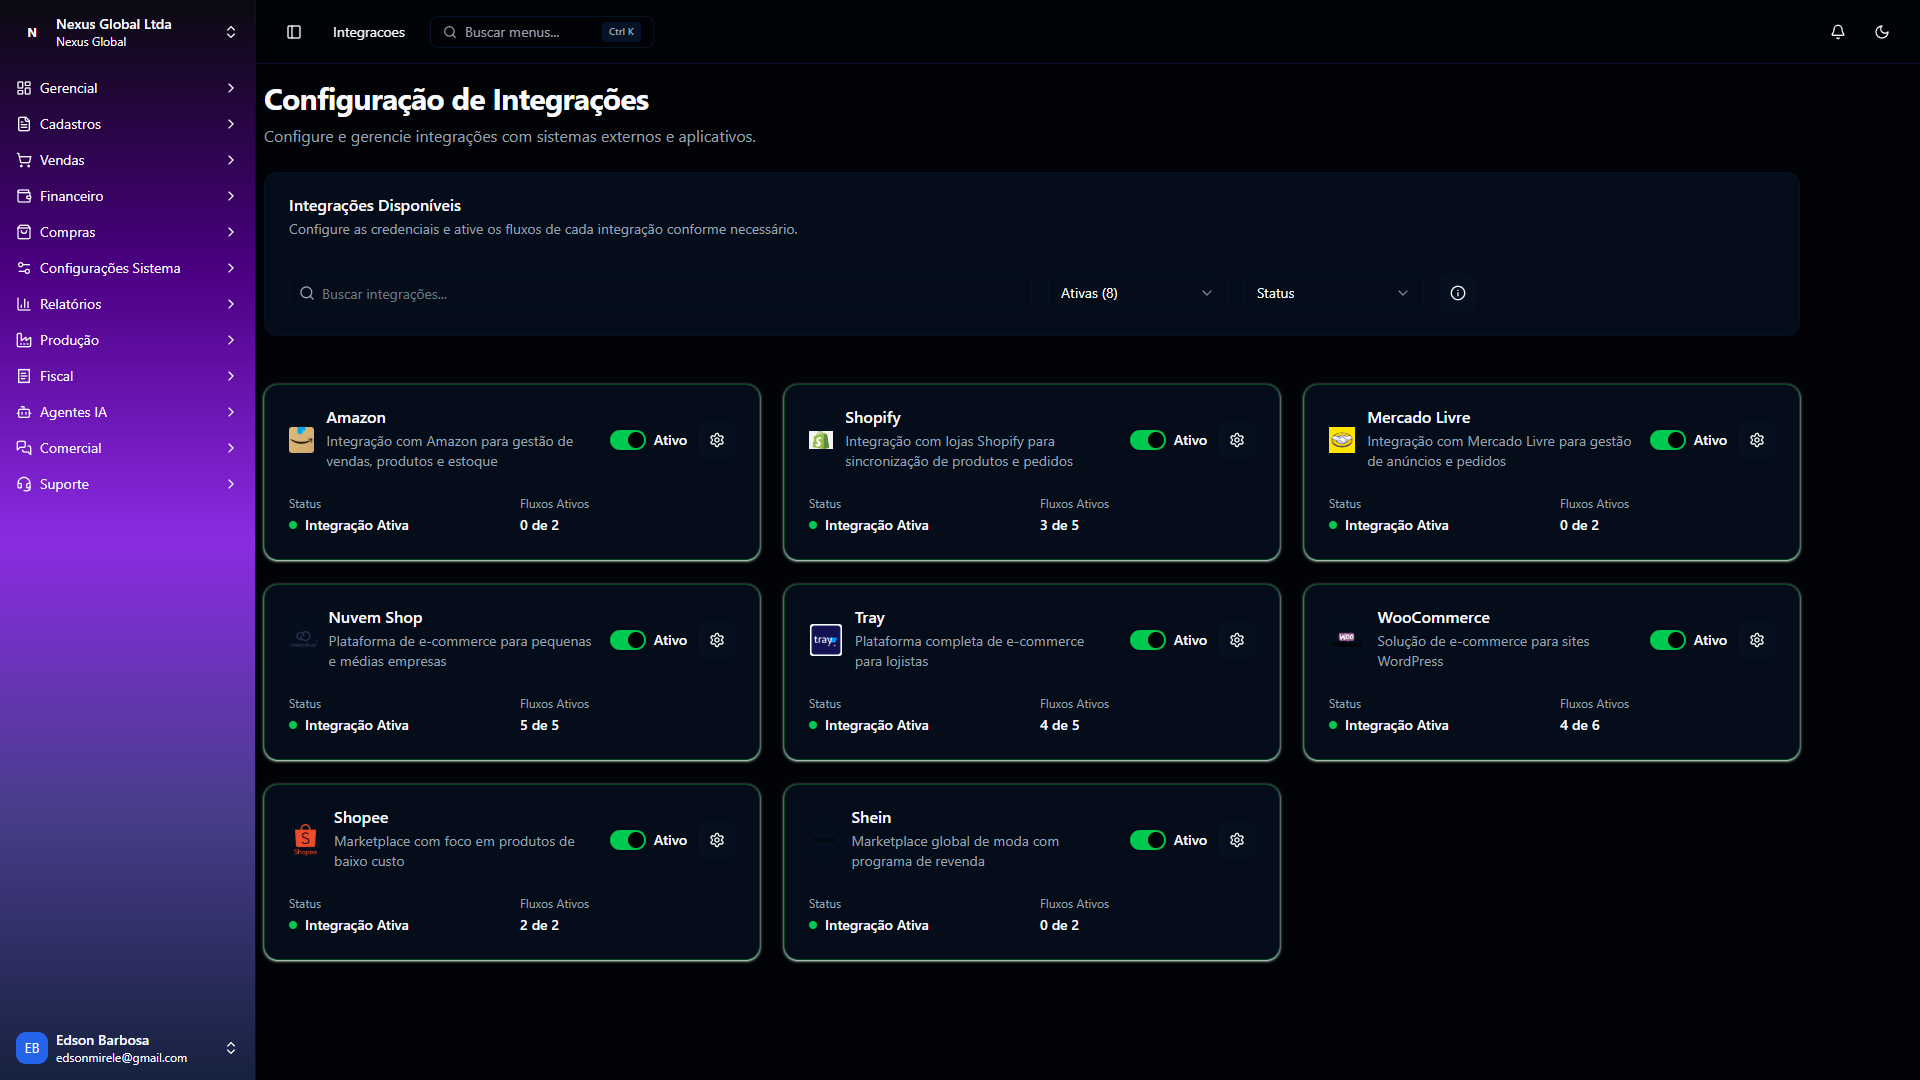Disable the Shopify integration toggle
Viewport: 1920px width, 1080px height.
tap(1148, 440)
